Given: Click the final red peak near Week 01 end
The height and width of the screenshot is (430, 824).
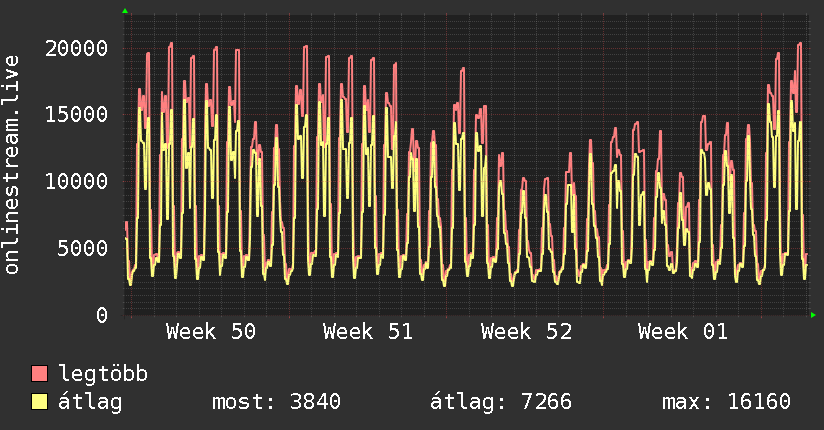Looking at the screenshot, I should point(799,45).
